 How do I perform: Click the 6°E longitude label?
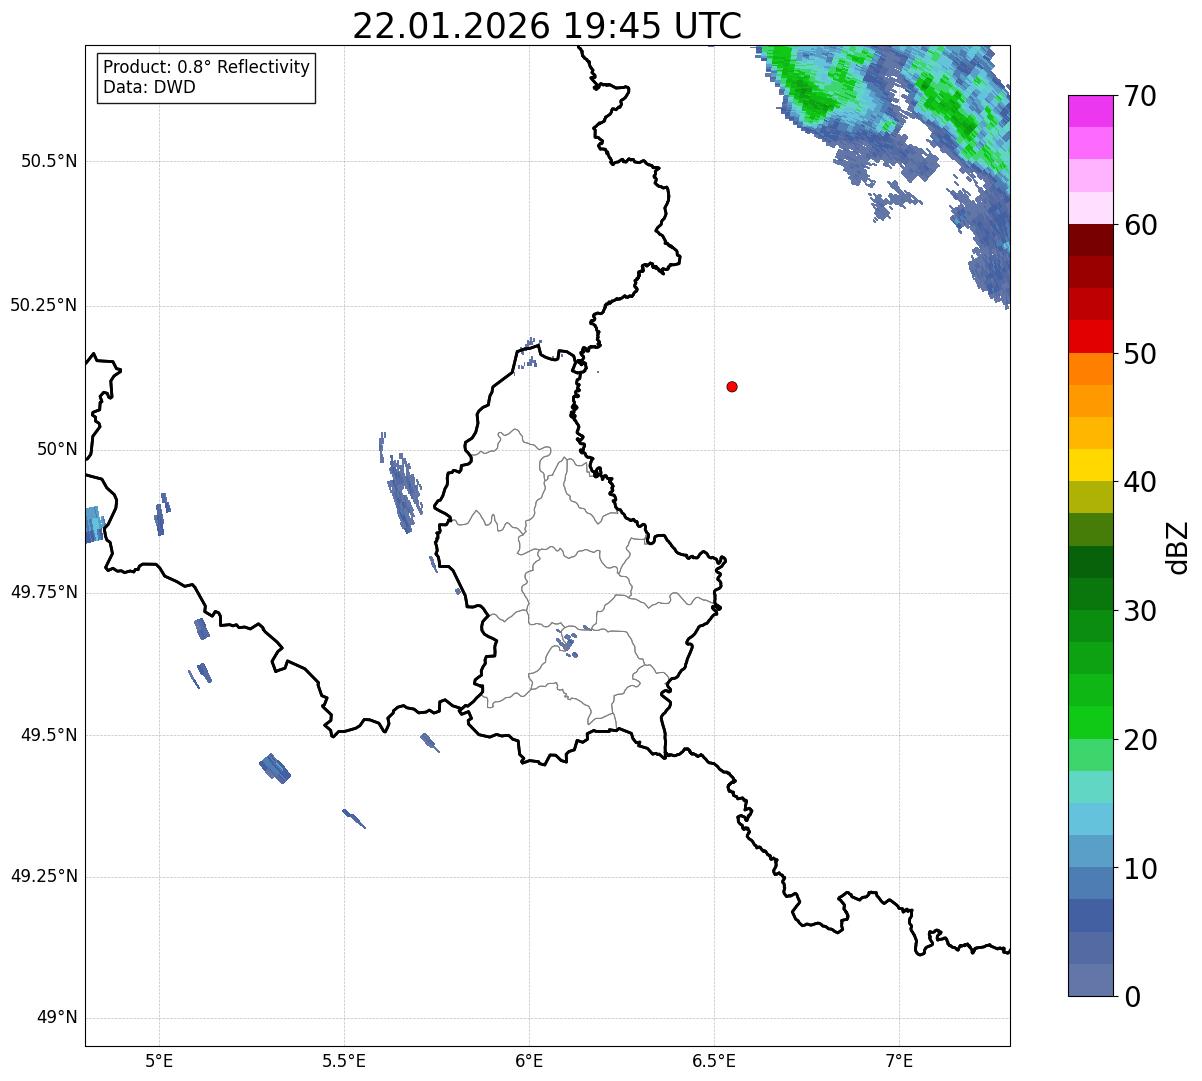click(x=529, y=1060)
